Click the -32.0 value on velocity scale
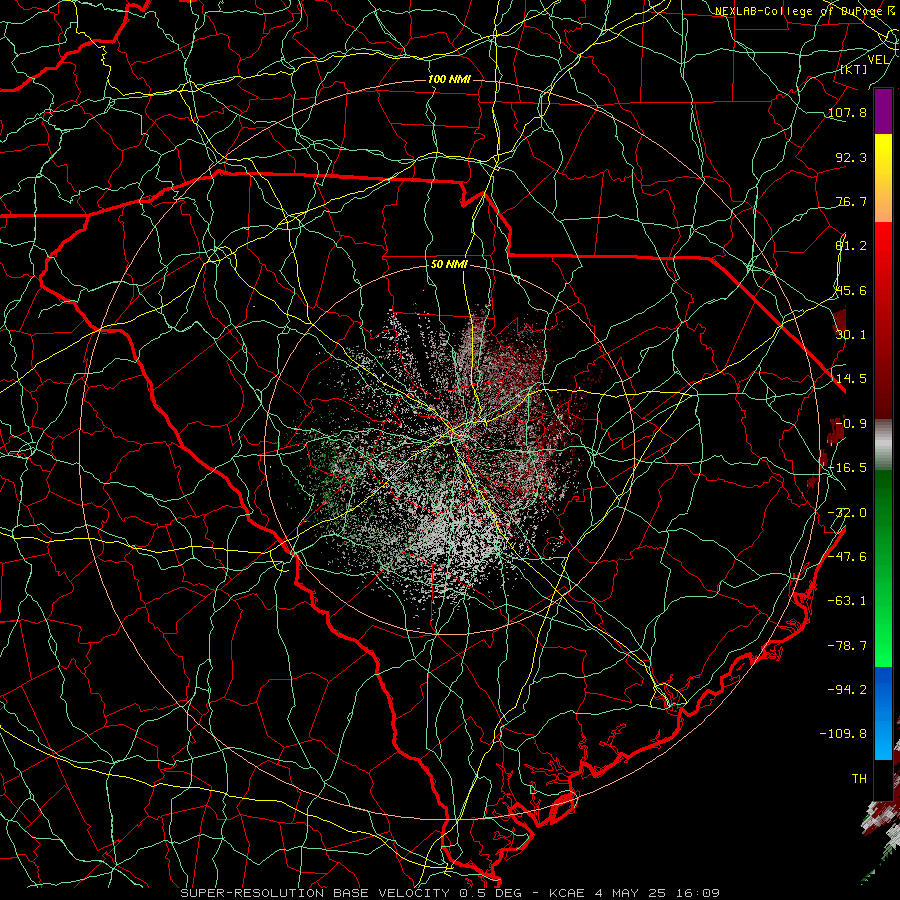The height and width of the screenshot is (900, 900). point(847,513)
